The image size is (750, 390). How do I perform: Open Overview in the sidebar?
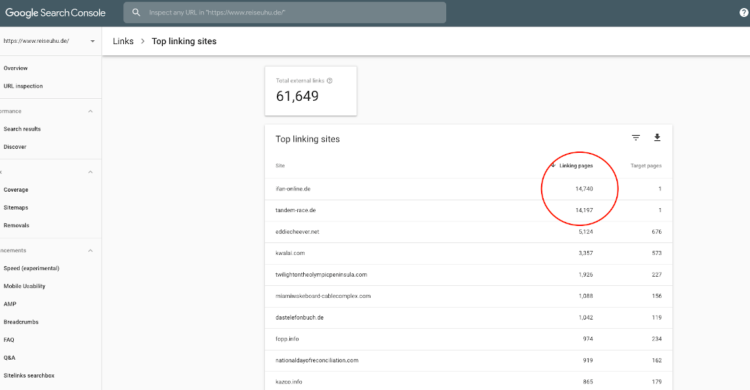16,68
